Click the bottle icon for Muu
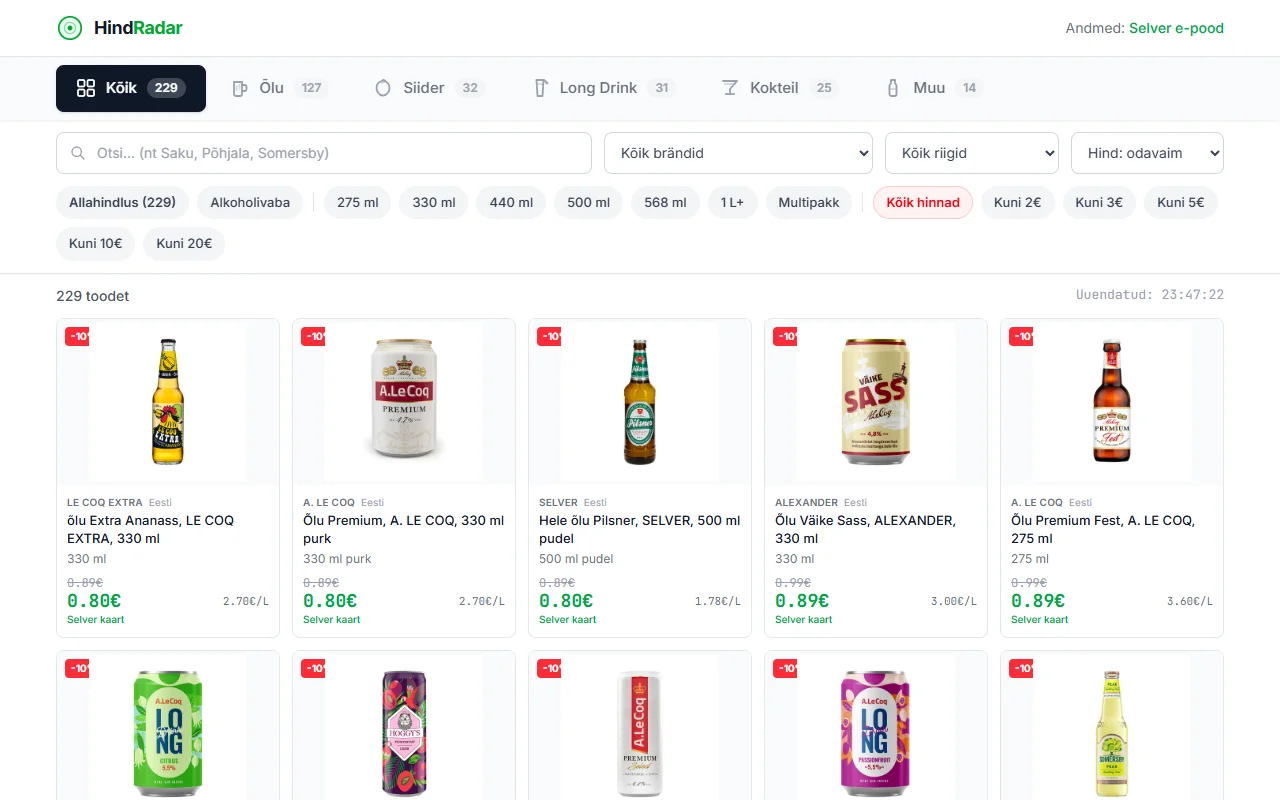Screen dimensions: 1280x800 pos(893,88)
